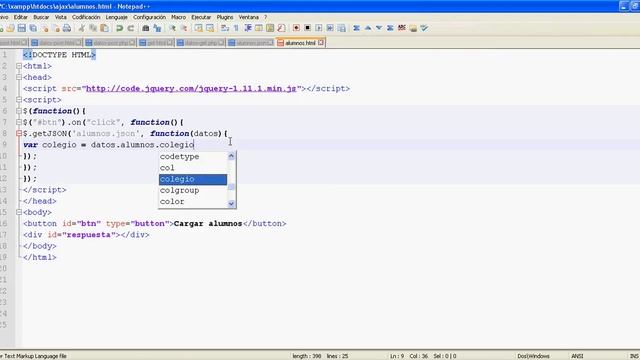Click the Save recorded macro icon
The height and width of the screenshot is (360, 640).
[342, 28]
